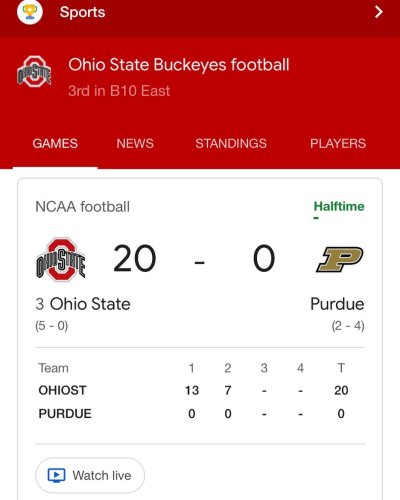Image resolution: width=400 pixels, height=500 pixels.
Task: Go to the PLAYERS tab
Action: point(338,143)
